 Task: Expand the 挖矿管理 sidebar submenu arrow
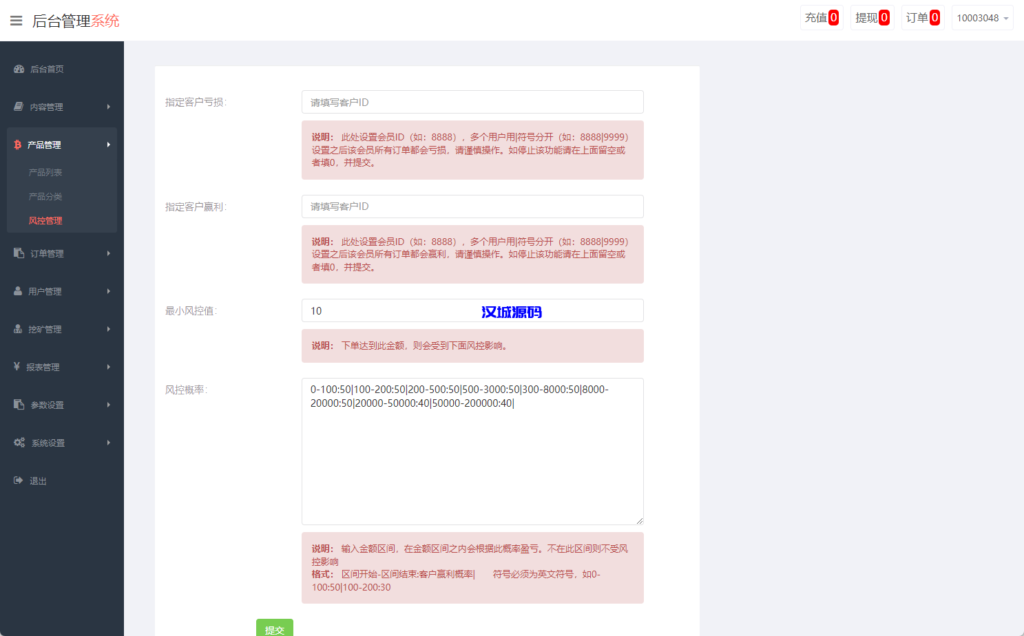[x=108, y=329]
